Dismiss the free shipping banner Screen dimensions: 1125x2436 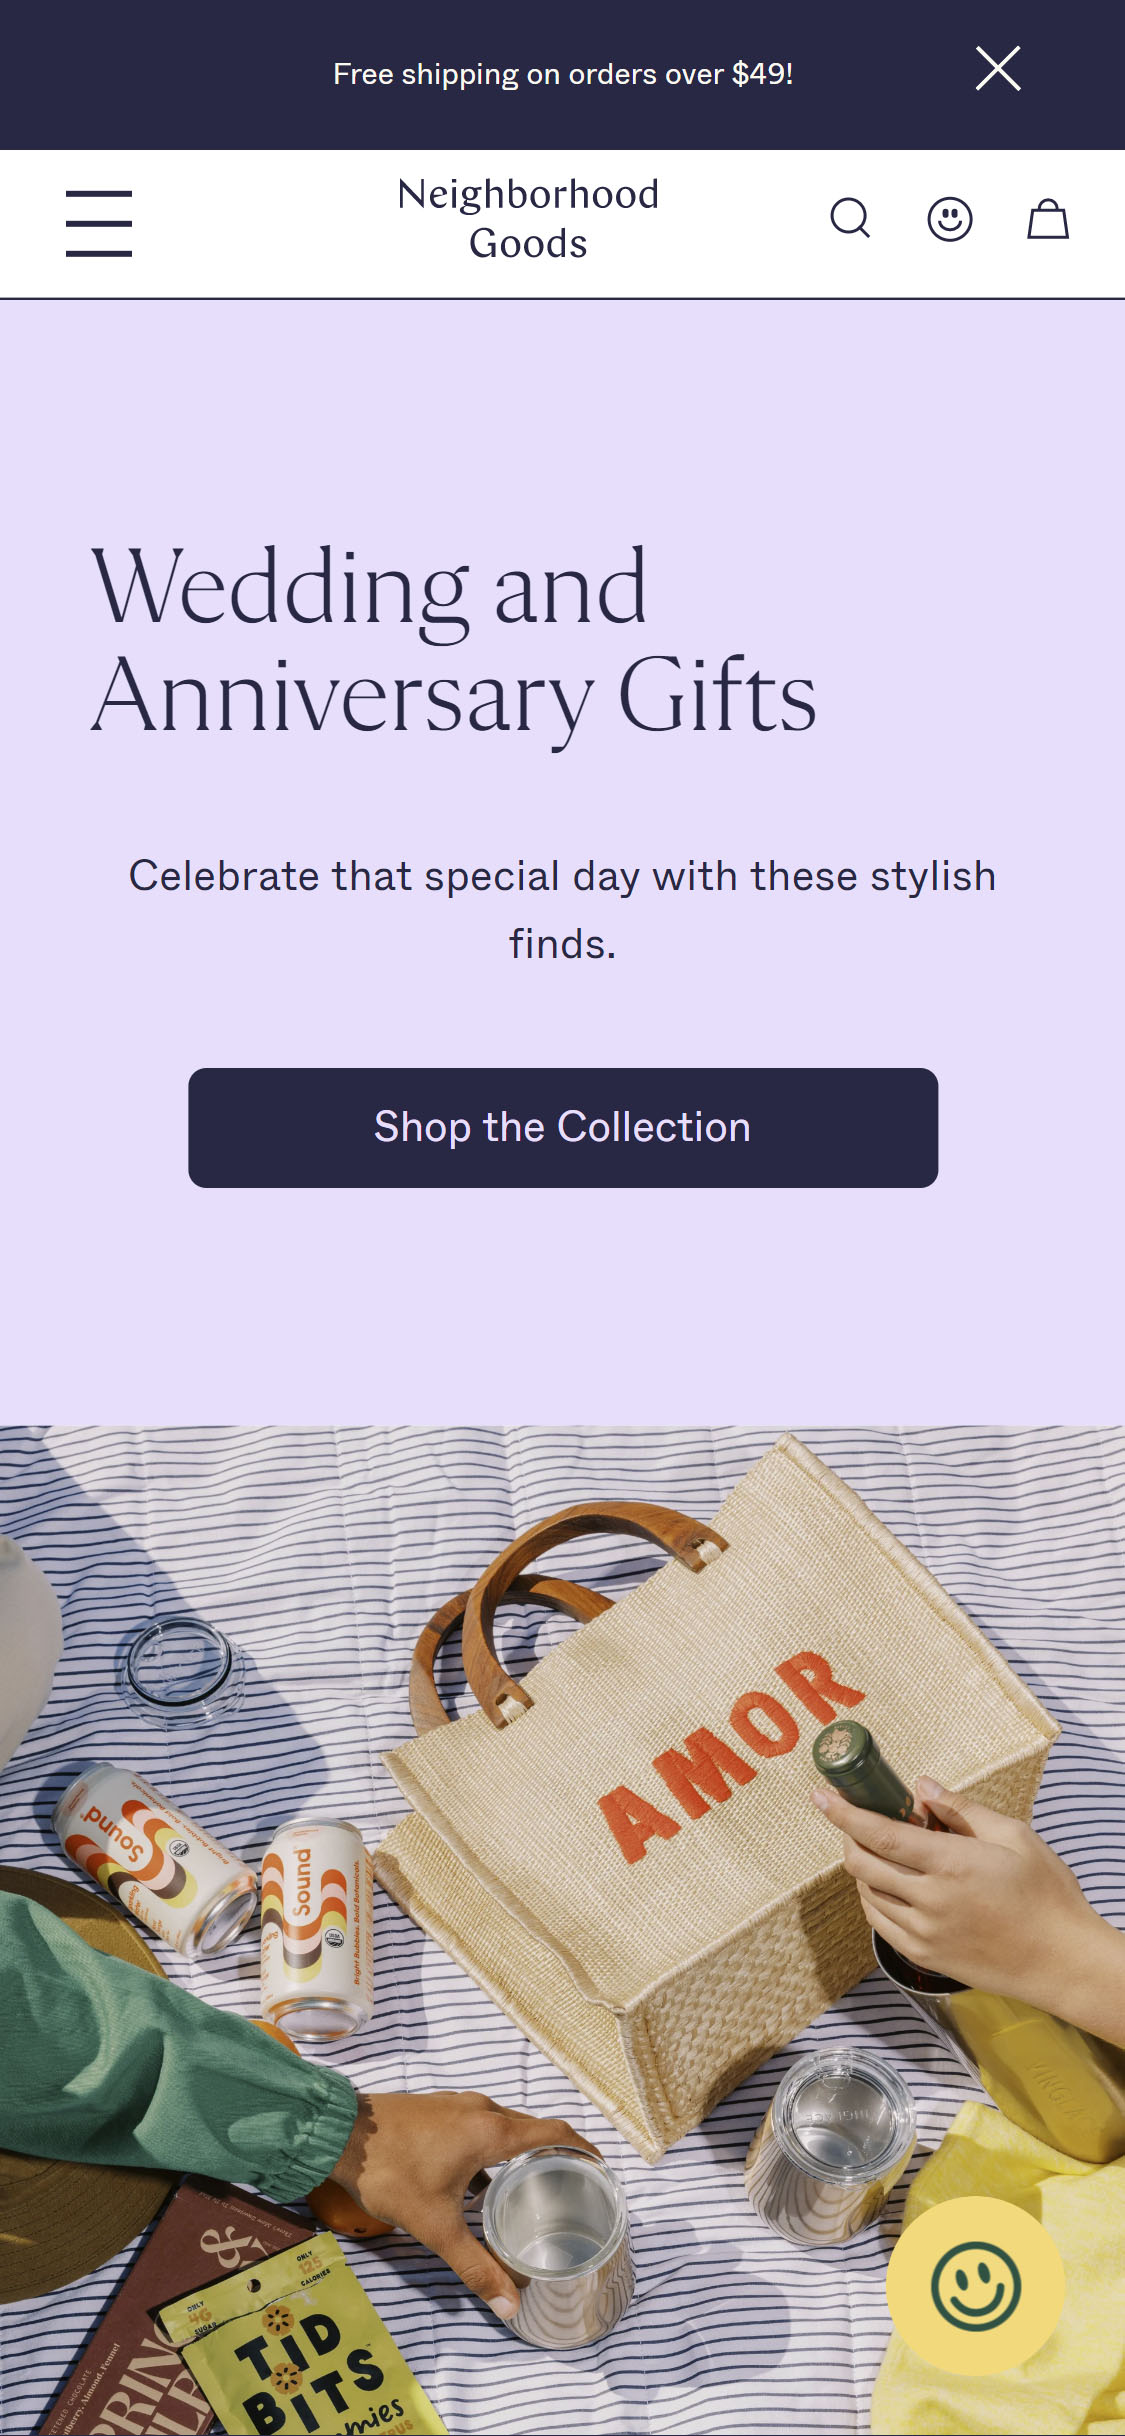(998, 69)
